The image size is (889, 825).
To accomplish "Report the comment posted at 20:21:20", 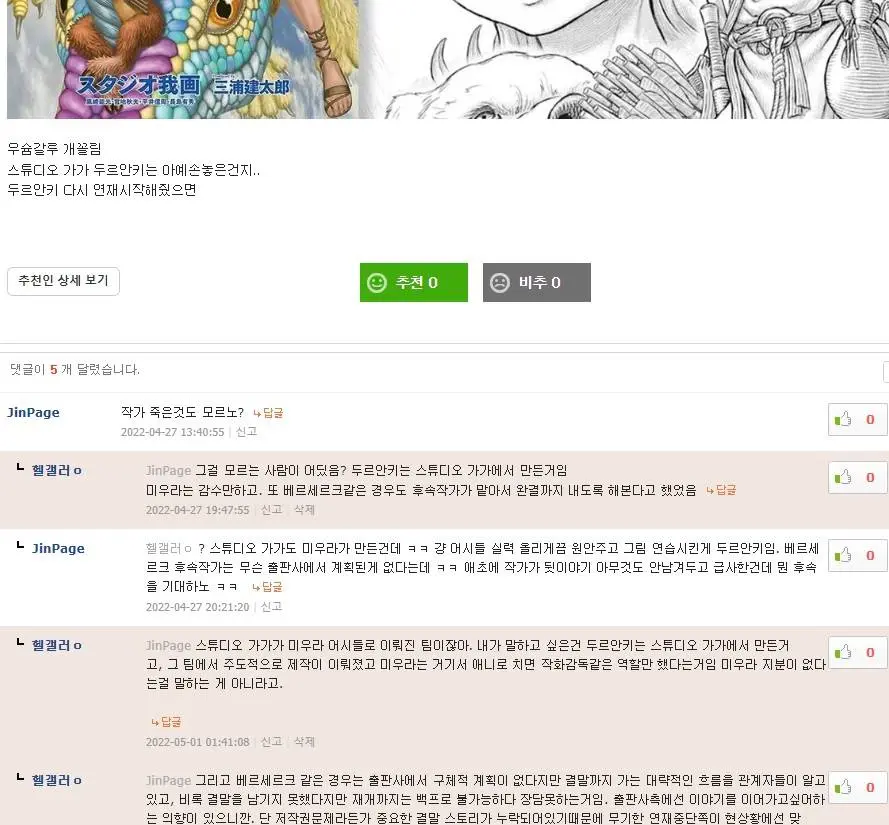I will click(x=271, y=607).
